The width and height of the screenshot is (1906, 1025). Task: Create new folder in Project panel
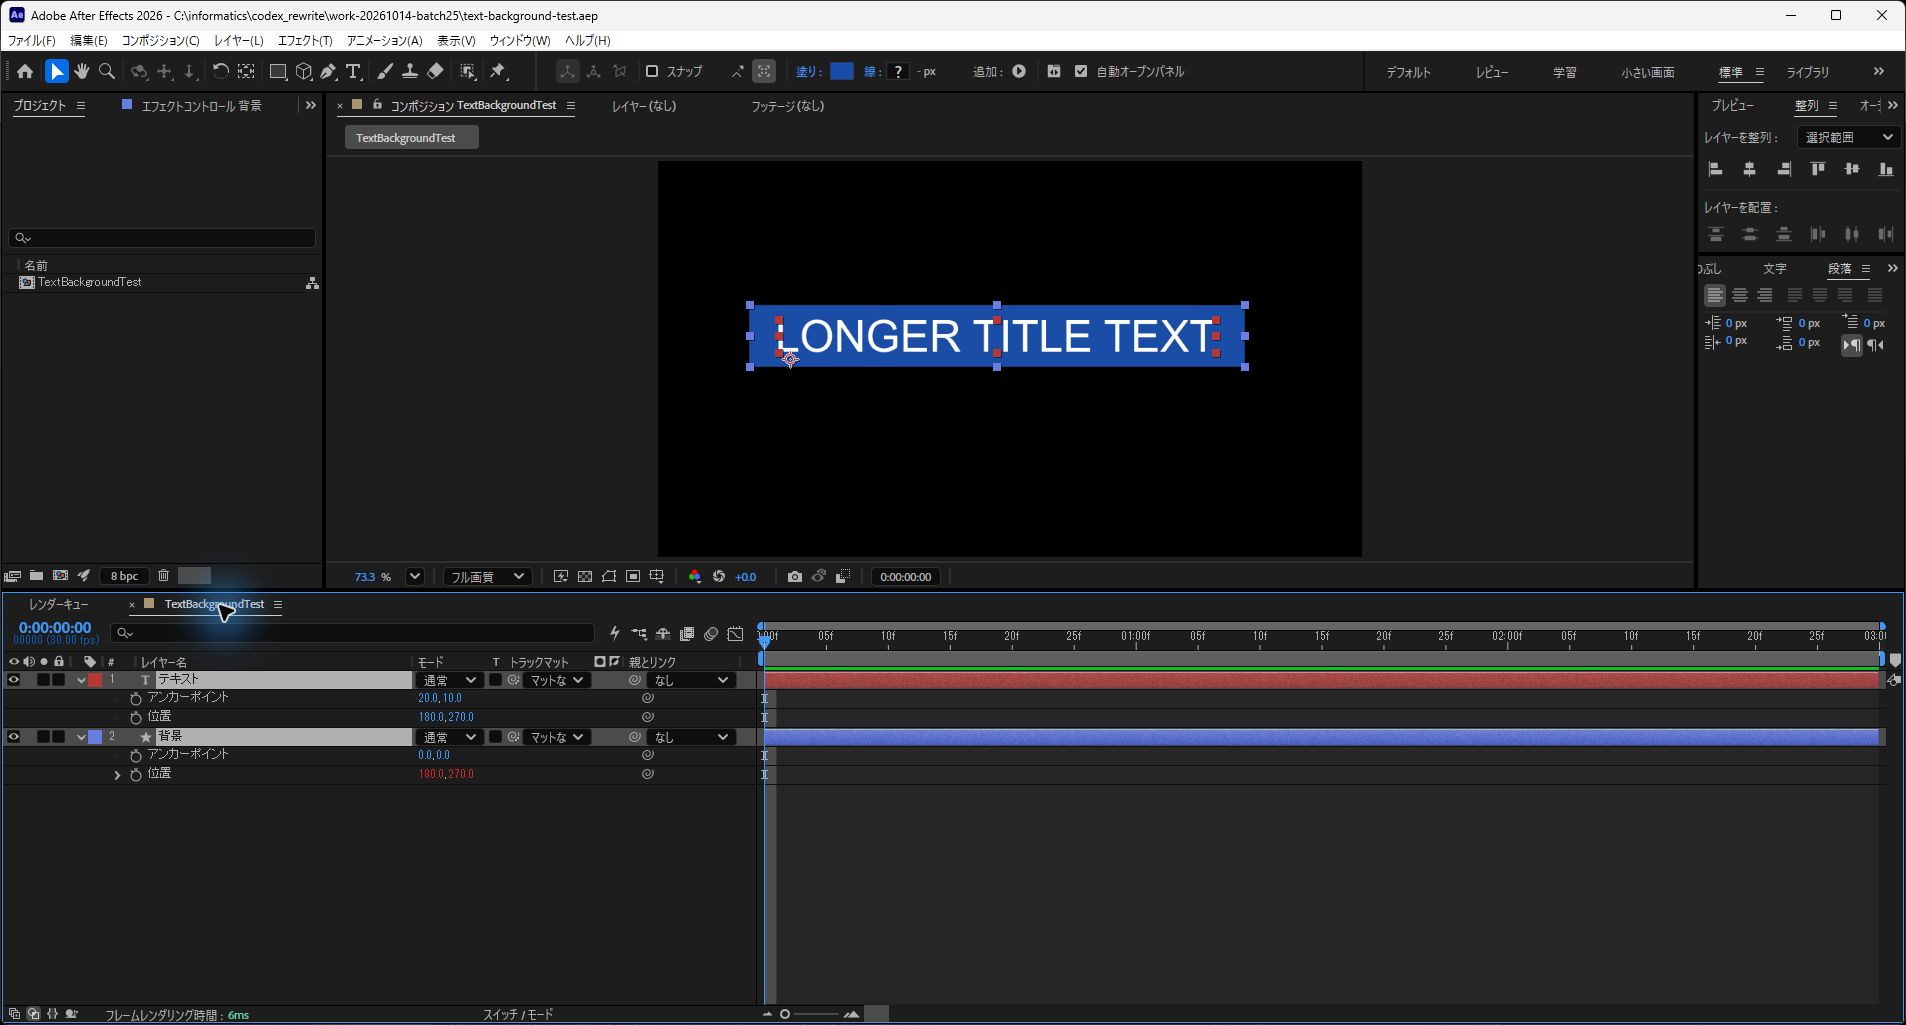coord(36,576)
